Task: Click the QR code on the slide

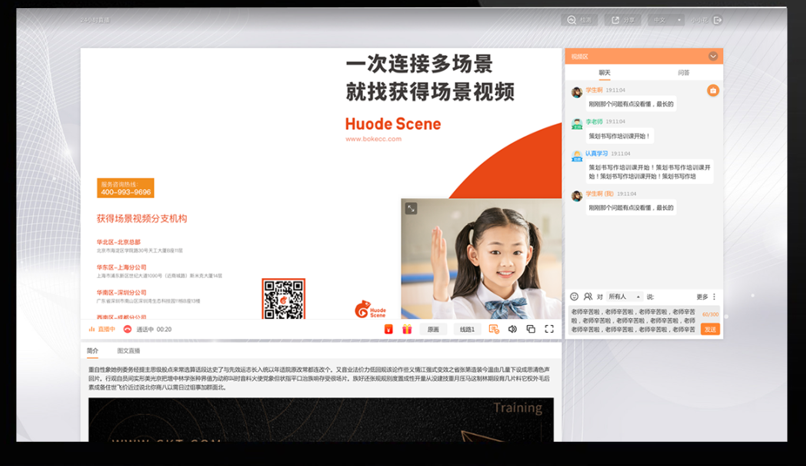Action: [283, 299]
